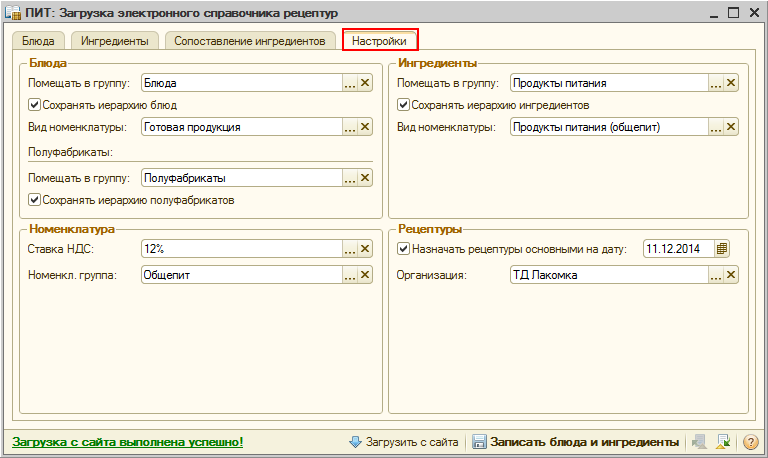This screenshot has width=768, height=458.
Task: Click Записать блюда и ингредиенты button
Action: coord(575,441)
